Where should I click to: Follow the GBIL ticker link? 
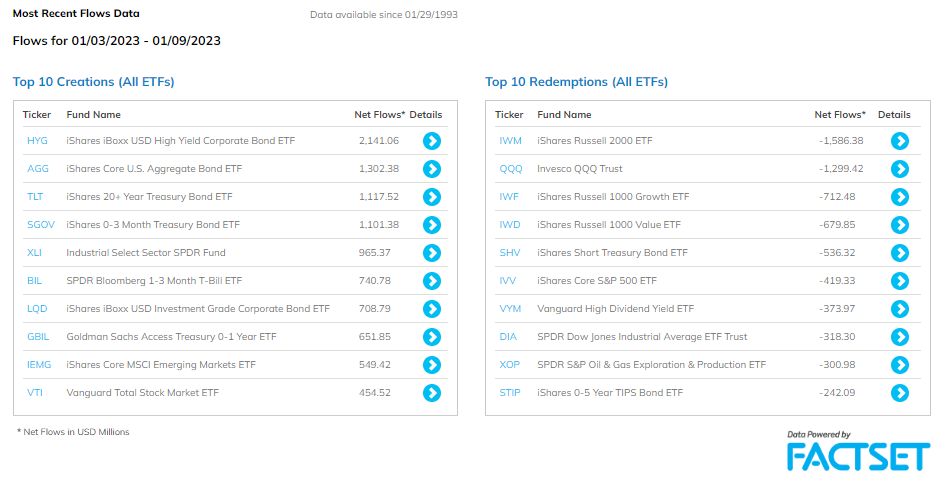[x=38, y=337]
